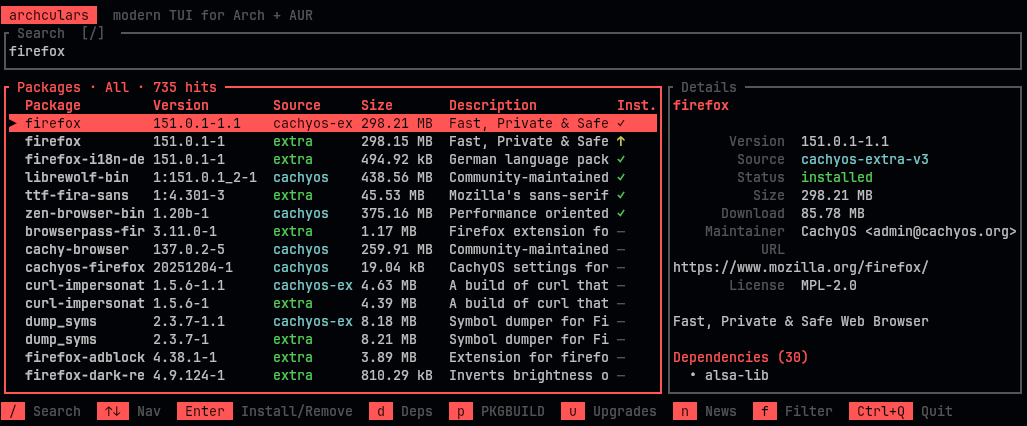Select curl-impersonat row version 1.5.6-1
Image resolution: width=1027 pixels, height=426 pixels.
coord(333,303)
